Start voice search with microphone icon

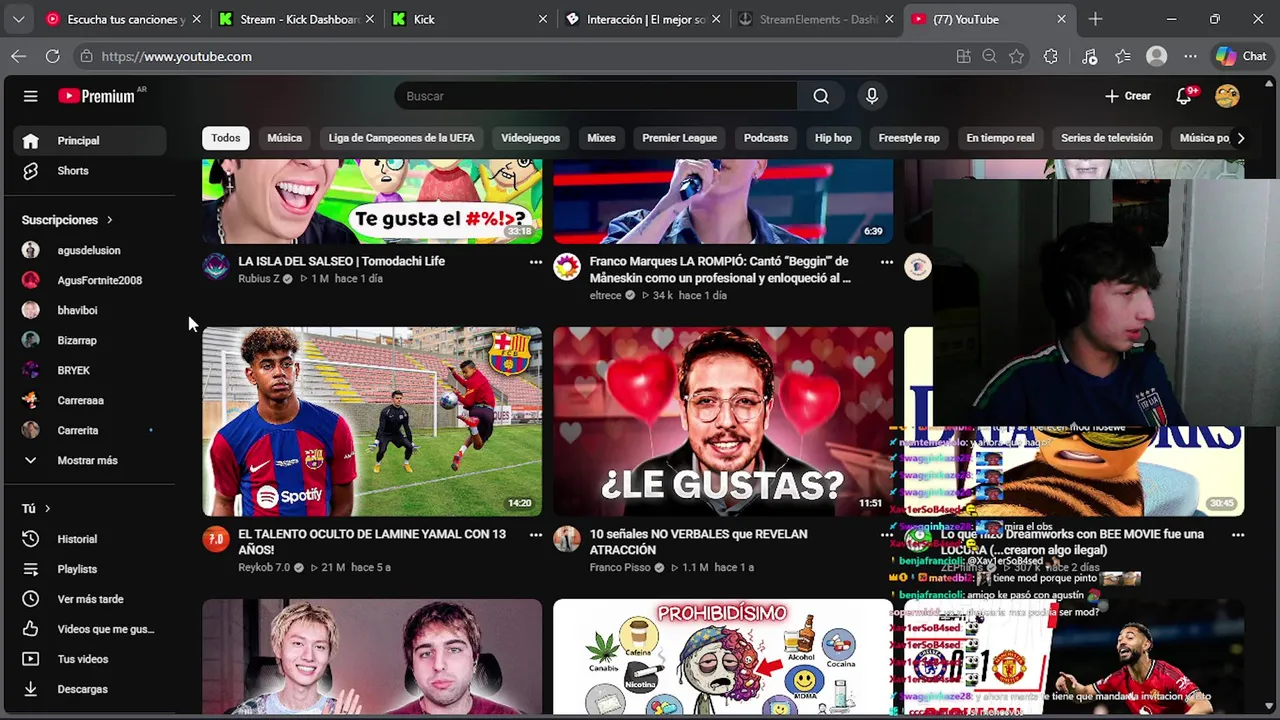[x=872, y=96]
